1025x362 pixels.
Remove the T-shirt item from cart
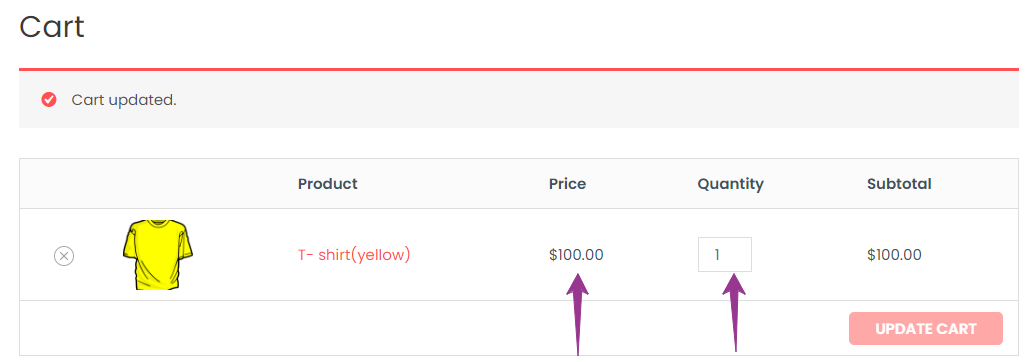point(64,255)
